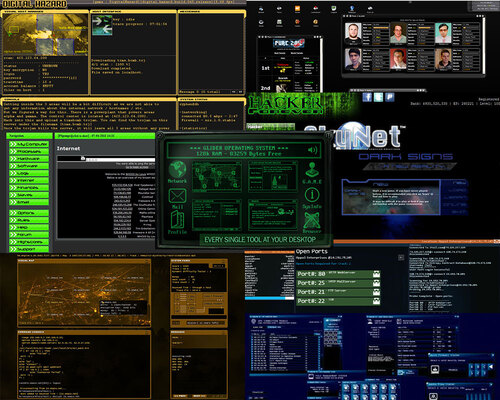
Task: Select the Port#: 22 row
Action: tap(339, 301)
